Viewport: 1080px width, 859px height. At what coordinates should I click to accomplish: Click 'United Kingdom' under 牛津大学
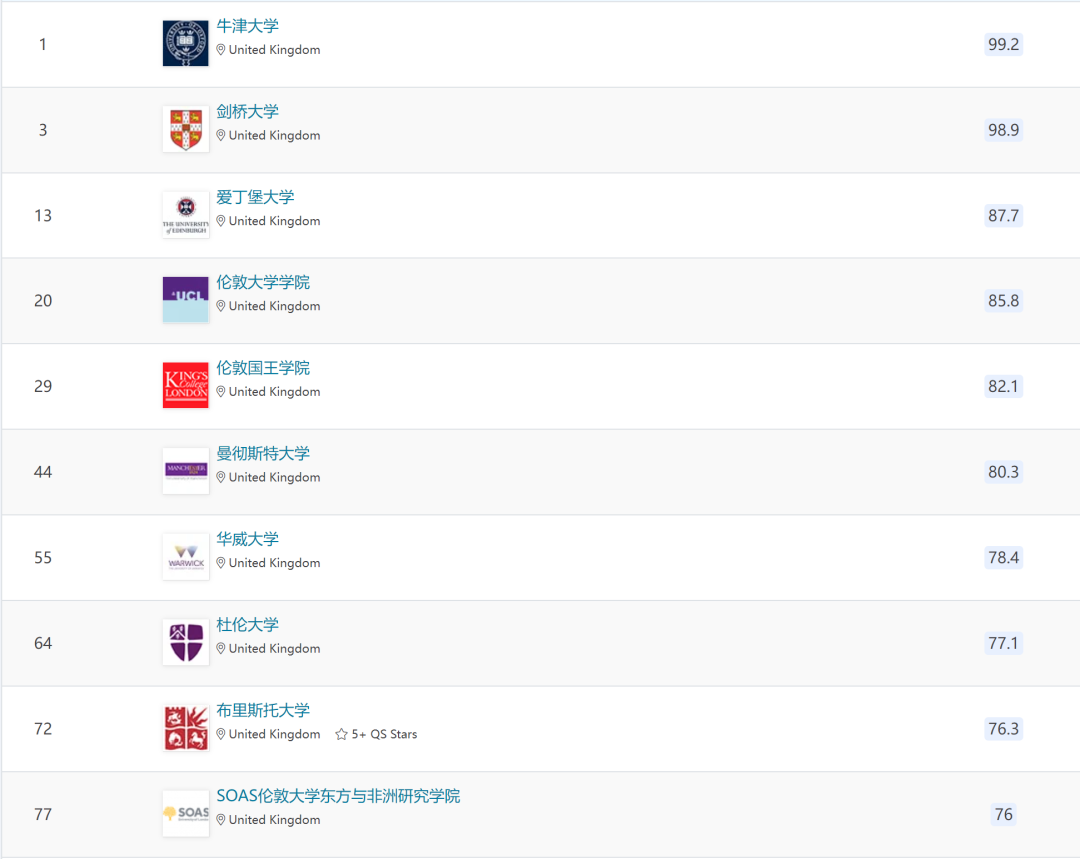click(274, 50)
